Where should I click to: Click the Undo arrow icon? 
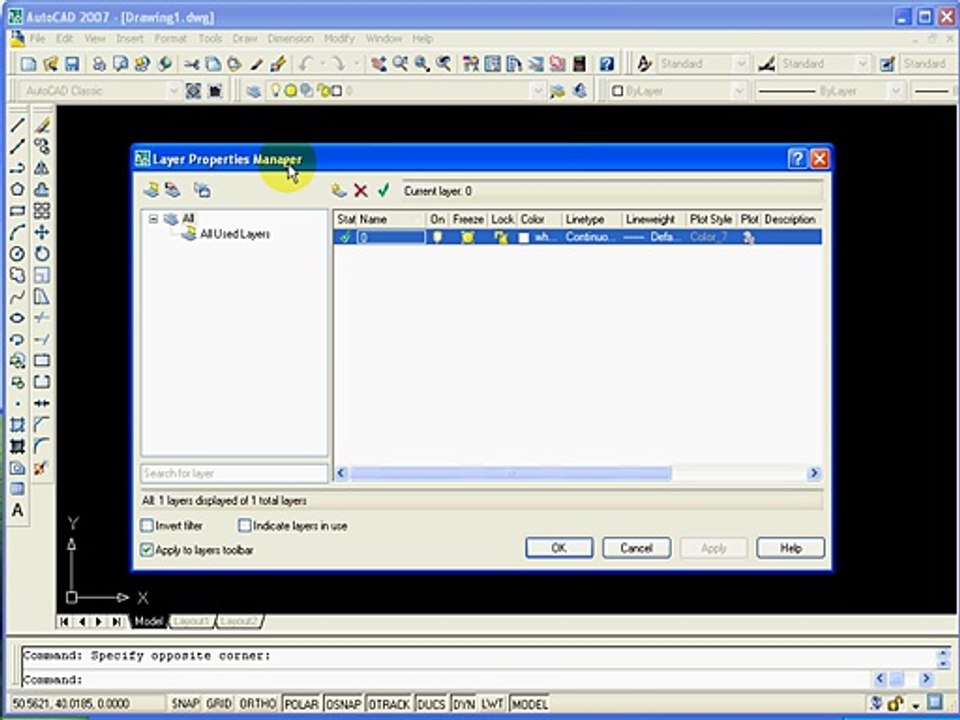306,64
